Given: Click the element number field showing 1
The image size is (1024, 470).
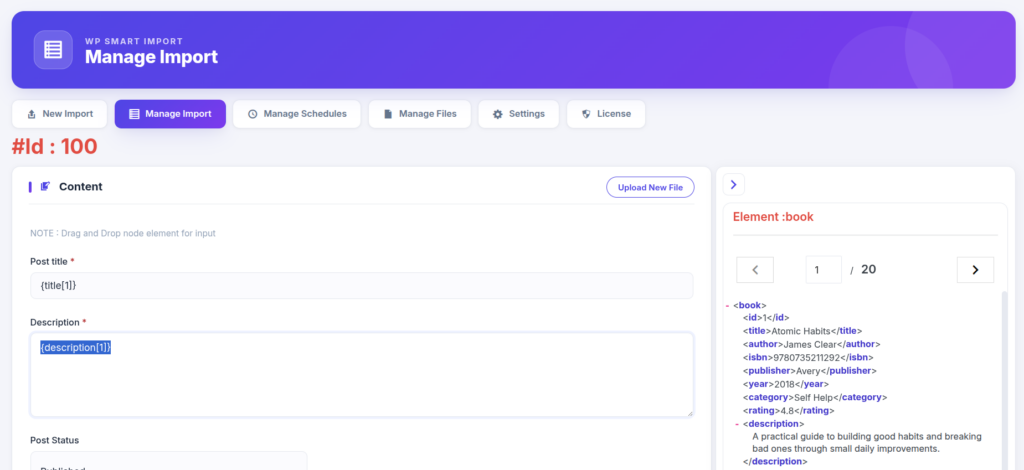Looking at the screenshot, I should point(824,270).
